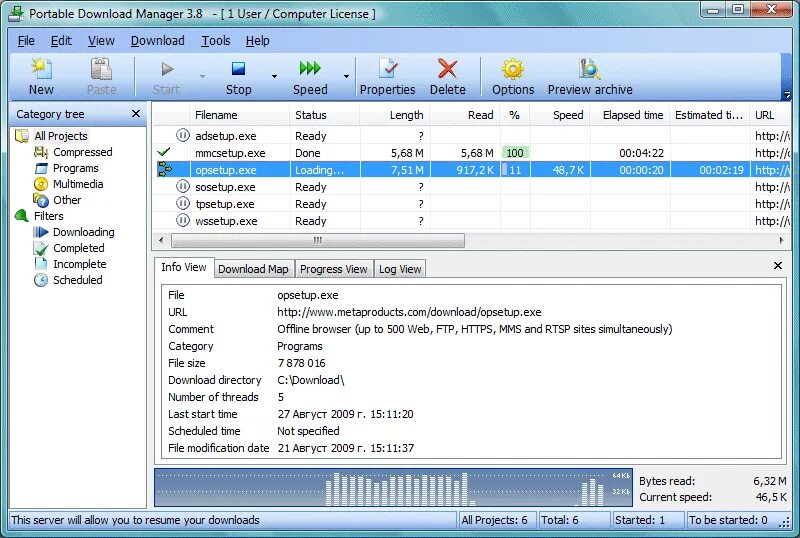Viewport: 800px width, 538px height.
Task: Click pause icon beside wssetup.exe
Action: 182,221
